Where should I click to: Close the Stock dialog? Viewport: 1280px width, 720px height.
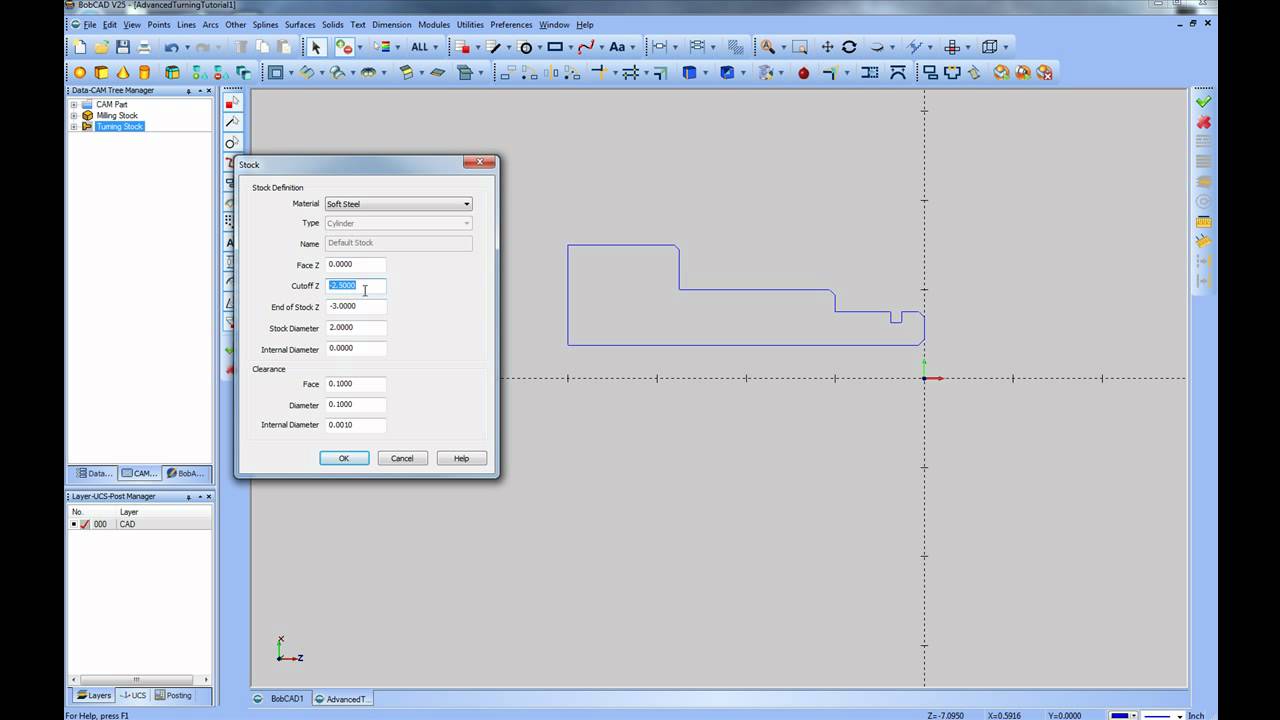point(479,163)
